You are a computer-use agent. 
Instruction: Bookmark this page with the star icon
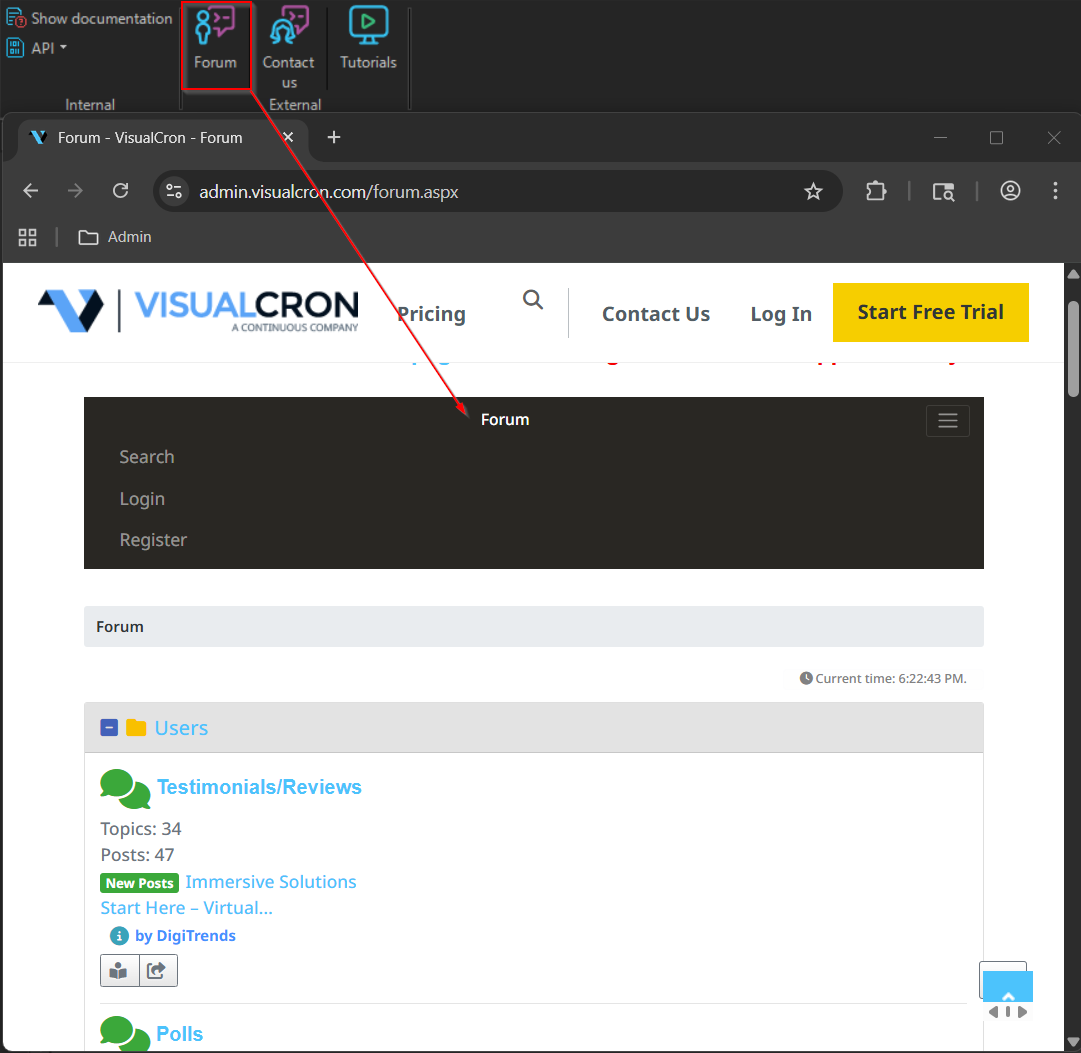tap(813, 191)
